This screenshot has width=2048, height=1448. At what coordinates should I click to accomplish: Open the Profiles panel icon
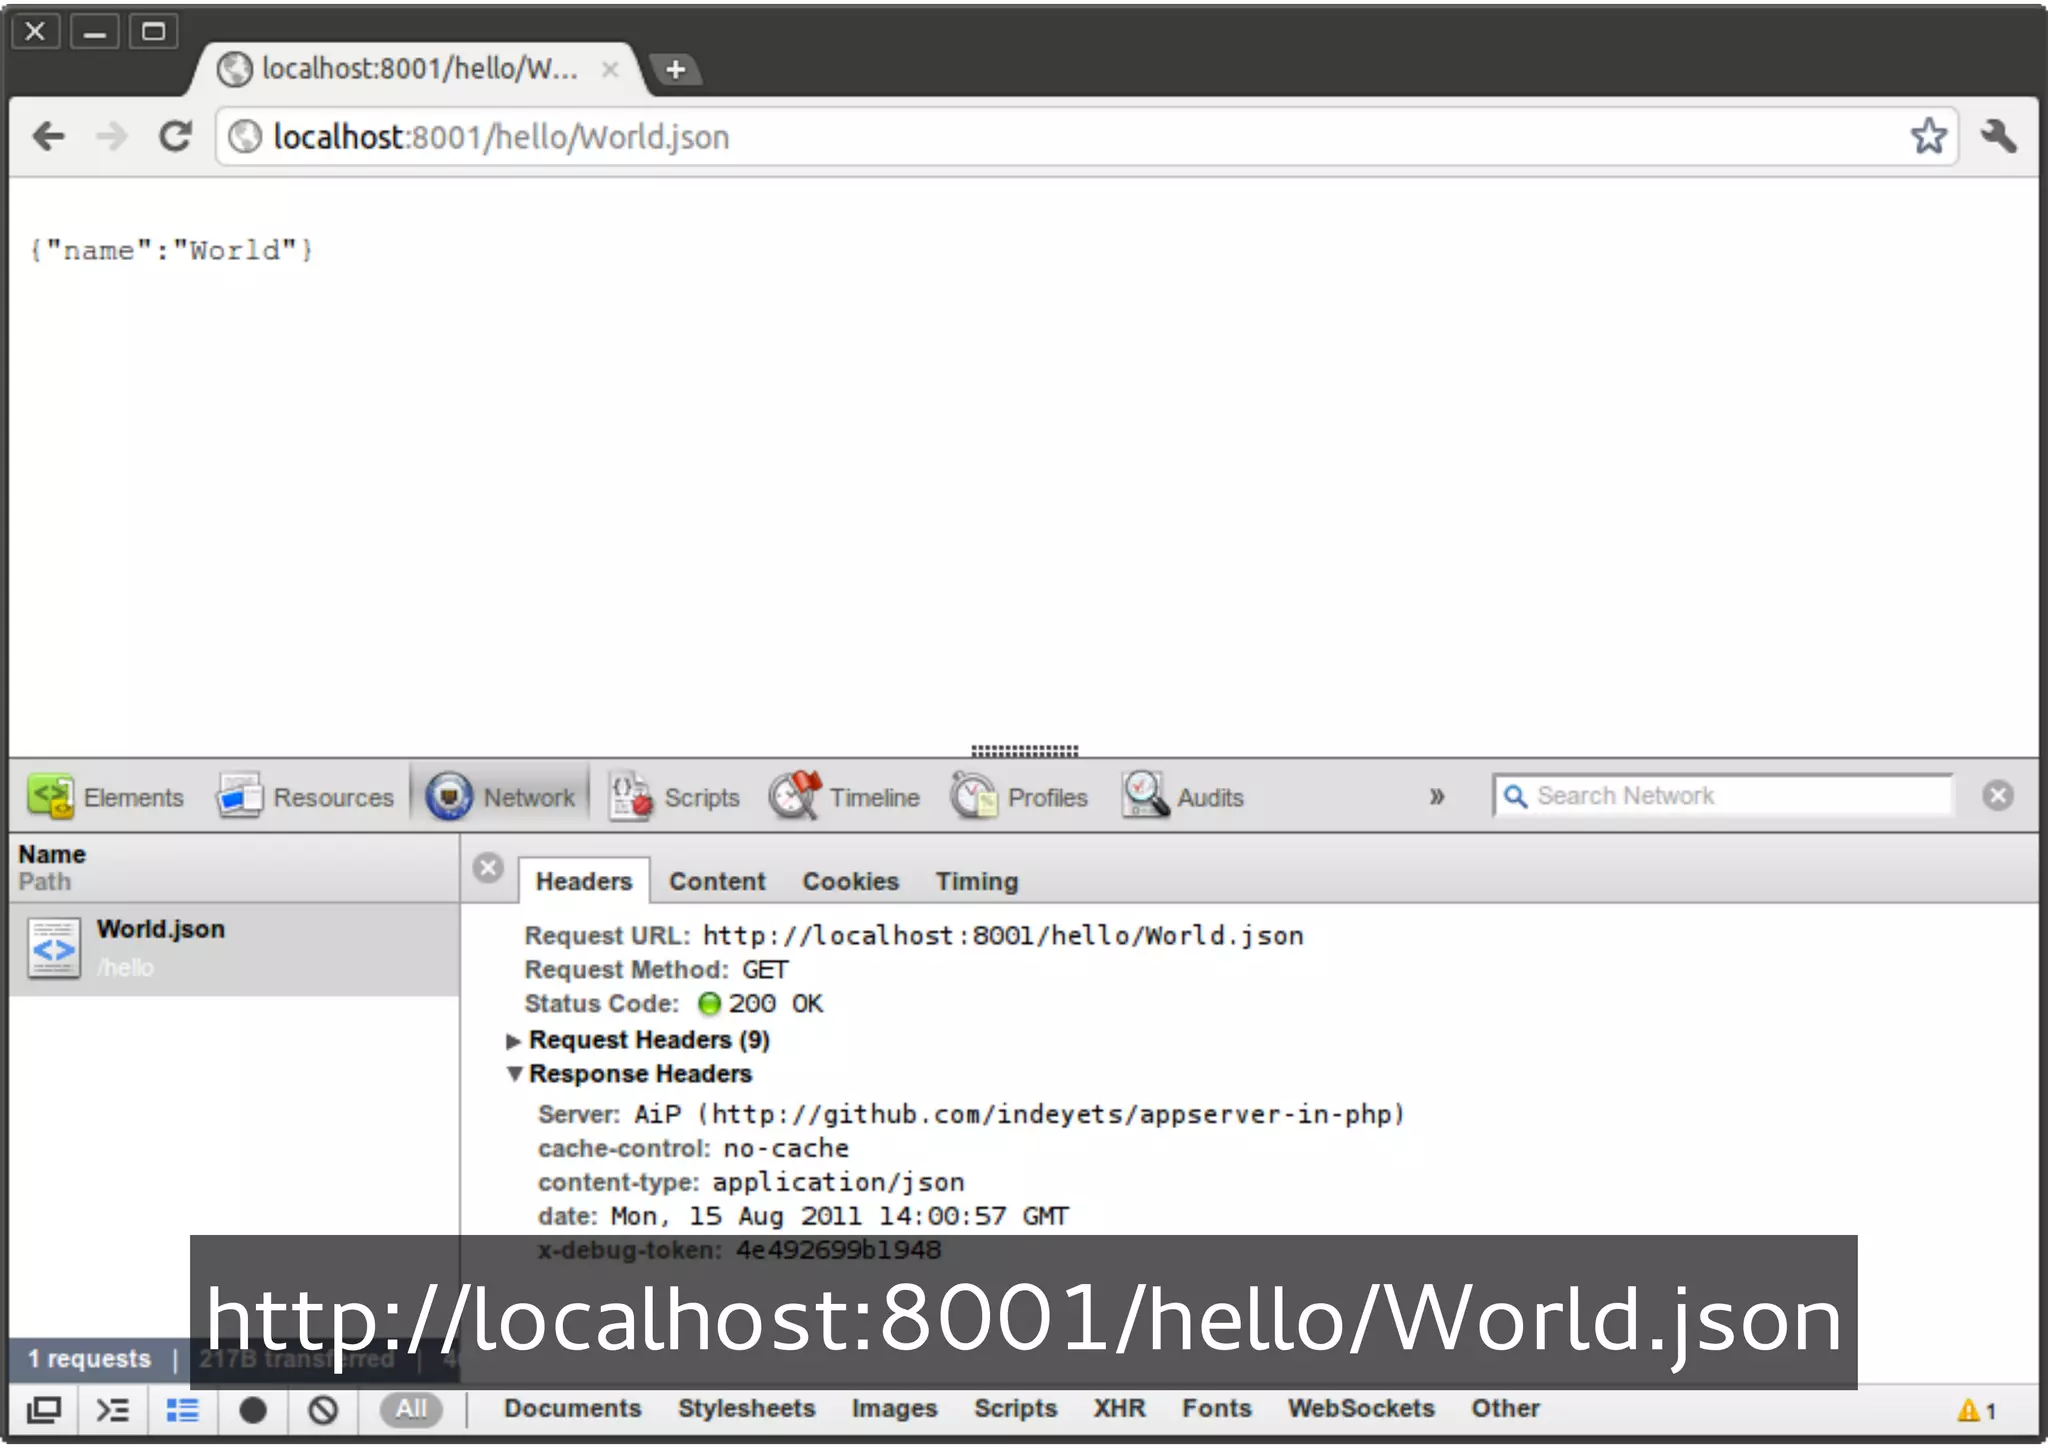[x=973, y=796]
